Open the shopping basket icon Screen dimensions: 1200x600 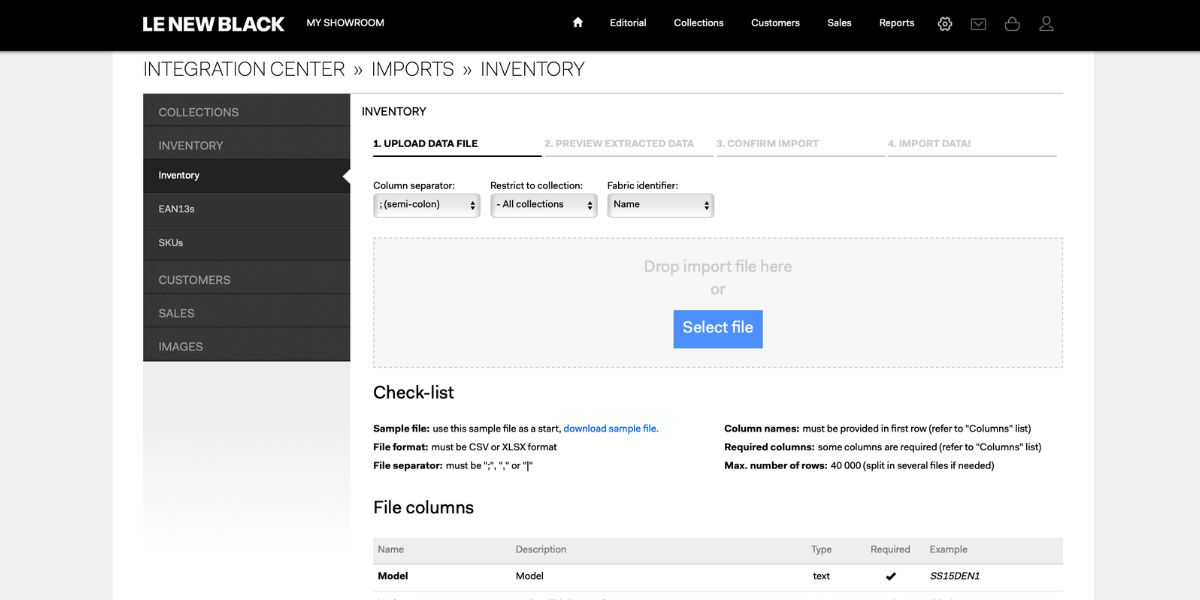(1012, 23)
